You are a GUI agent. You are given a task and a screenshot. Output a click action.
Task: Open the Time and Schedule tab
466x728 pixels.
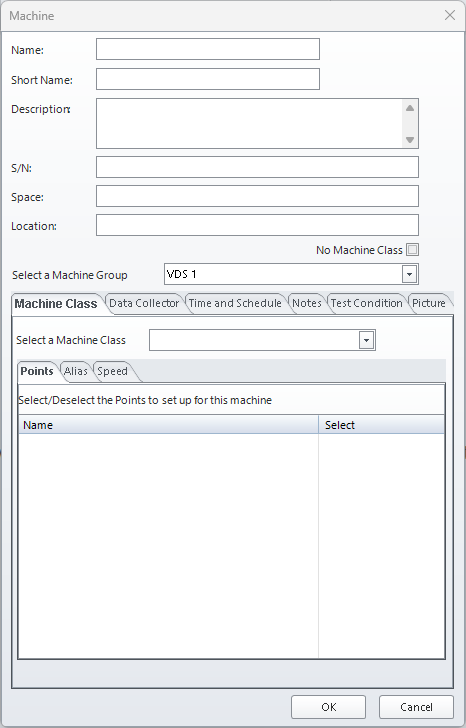coord(235,303)
